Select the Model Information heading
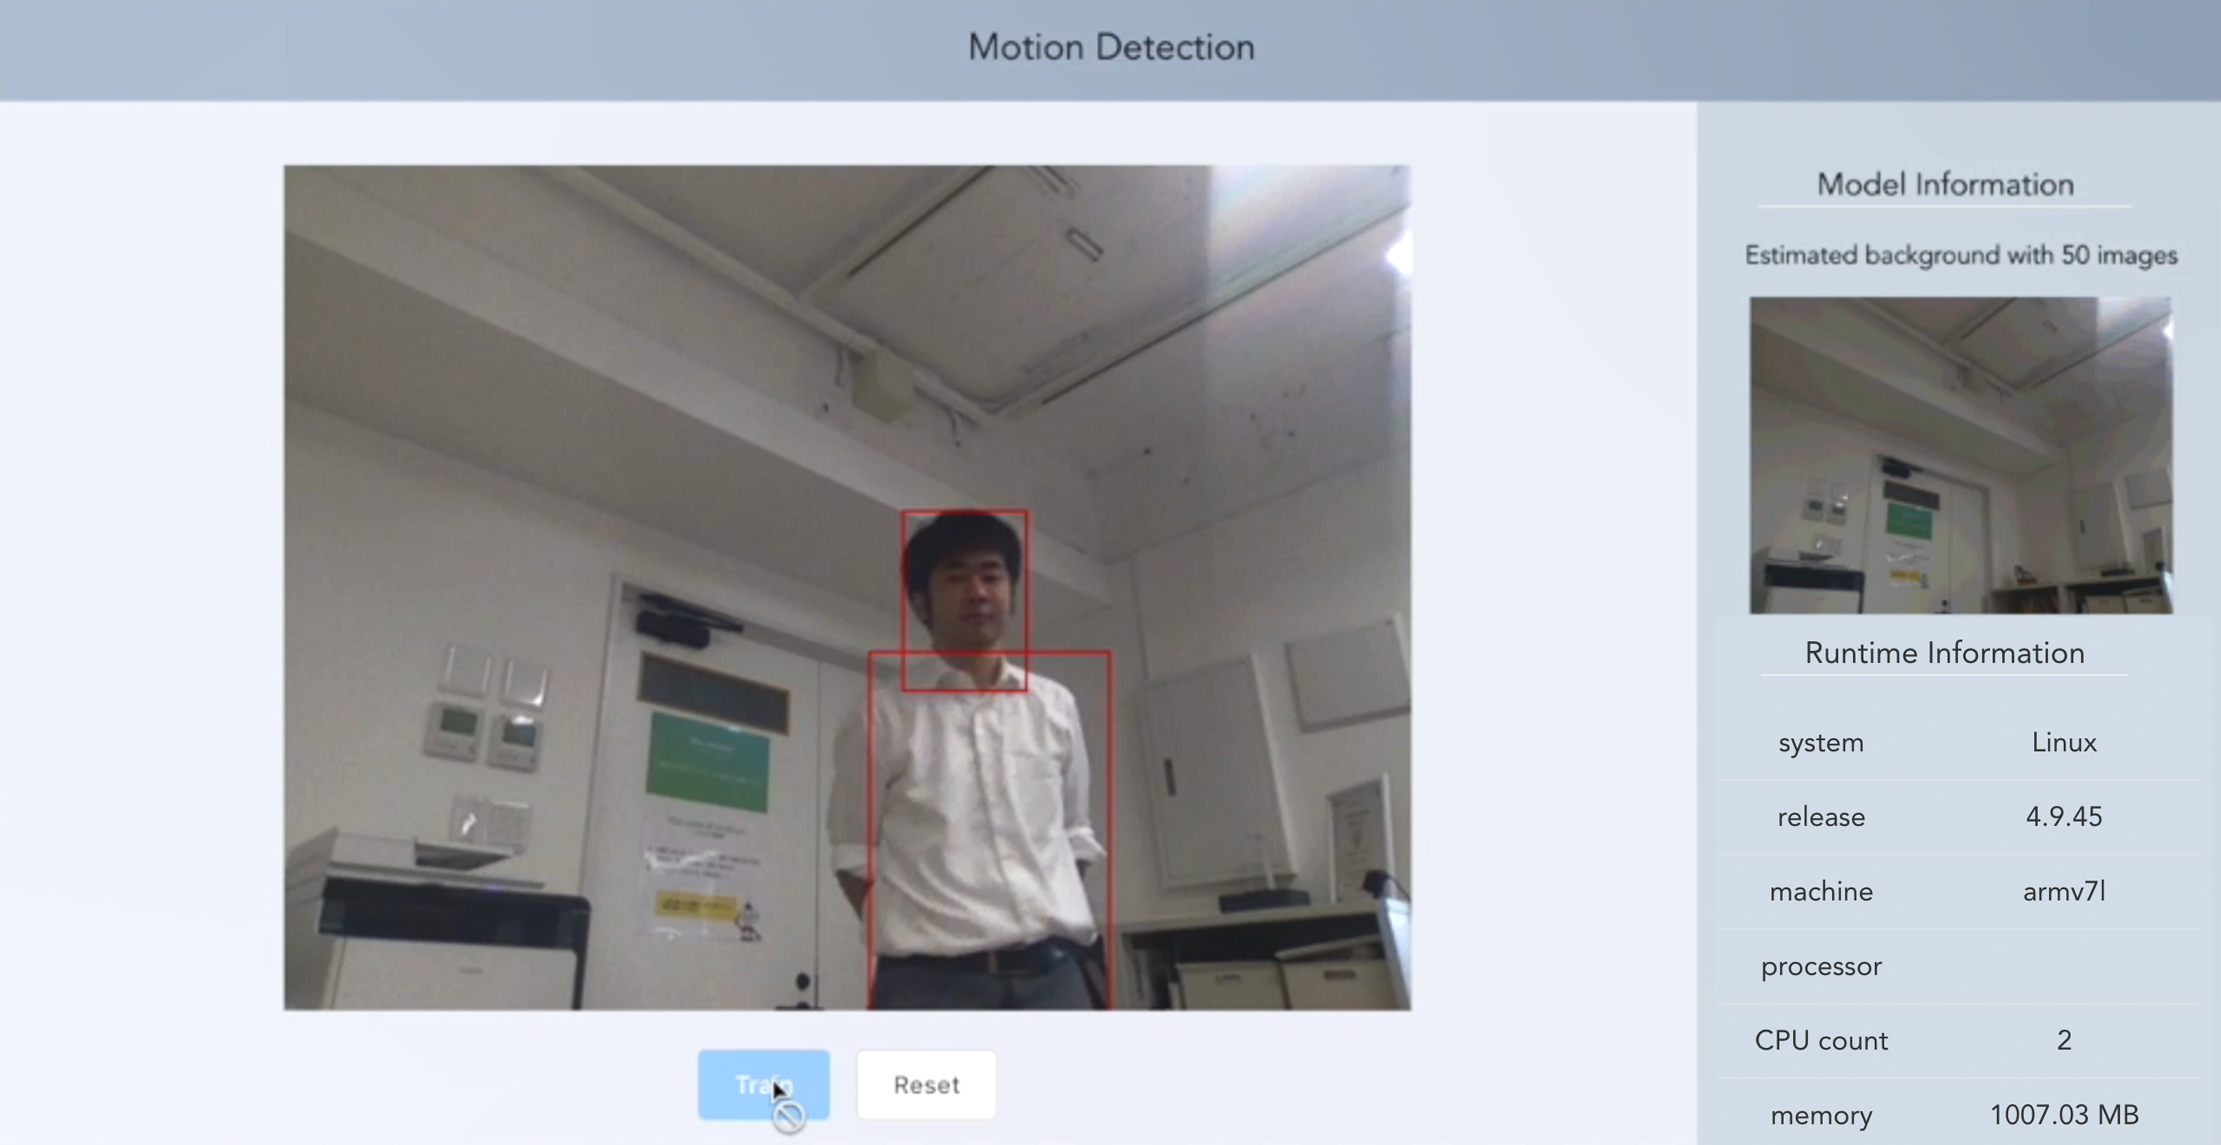This screenshot has height=1145, width=2221. pos(1945,185)
